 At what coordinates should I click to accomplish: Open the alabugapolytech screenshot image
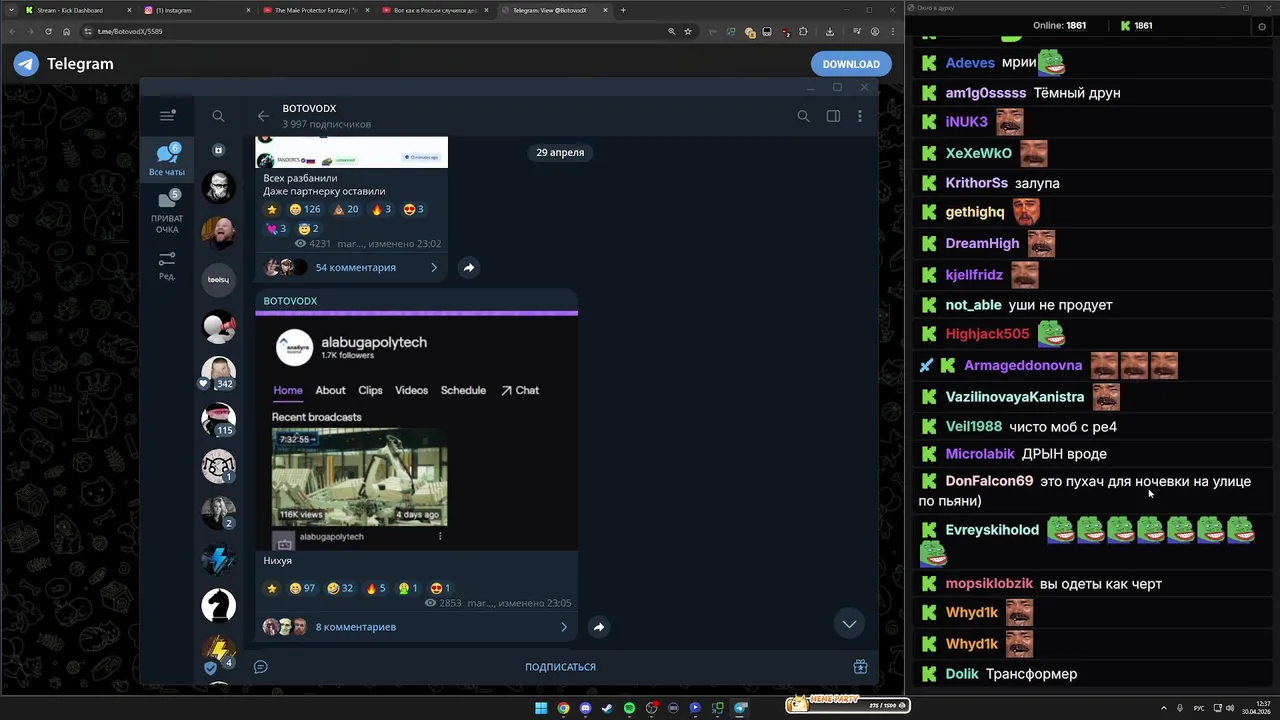tap(416, 432)
